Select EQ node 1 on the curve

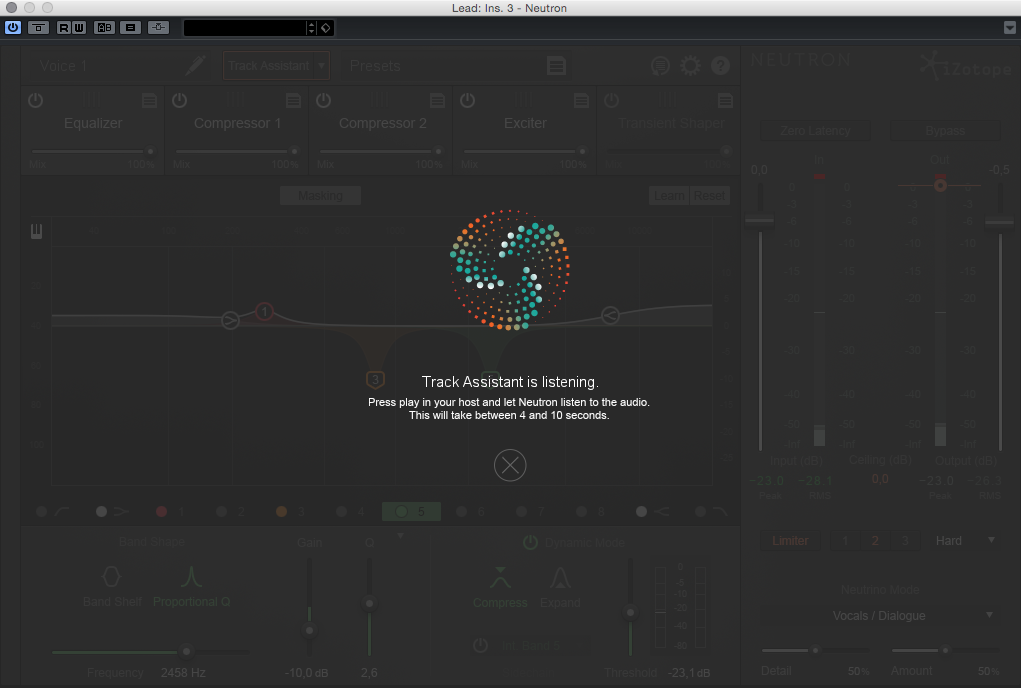(264, 312)
